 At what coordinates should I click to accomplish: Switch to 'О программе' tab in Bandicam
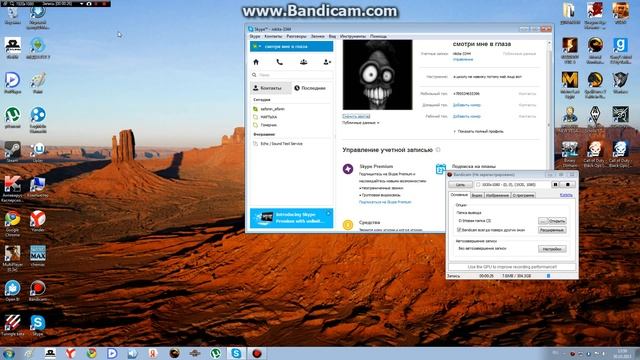coord(523,196)
